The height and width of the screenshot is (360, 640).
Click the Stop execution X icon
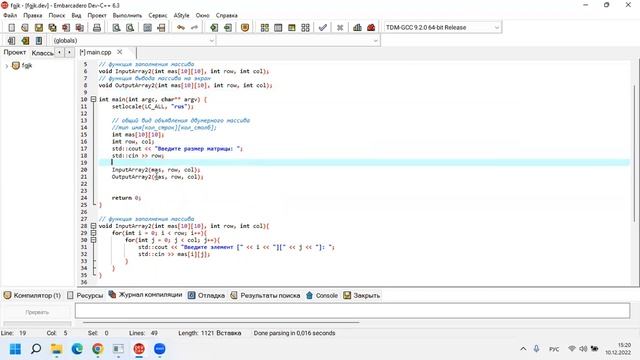[340, 27]
